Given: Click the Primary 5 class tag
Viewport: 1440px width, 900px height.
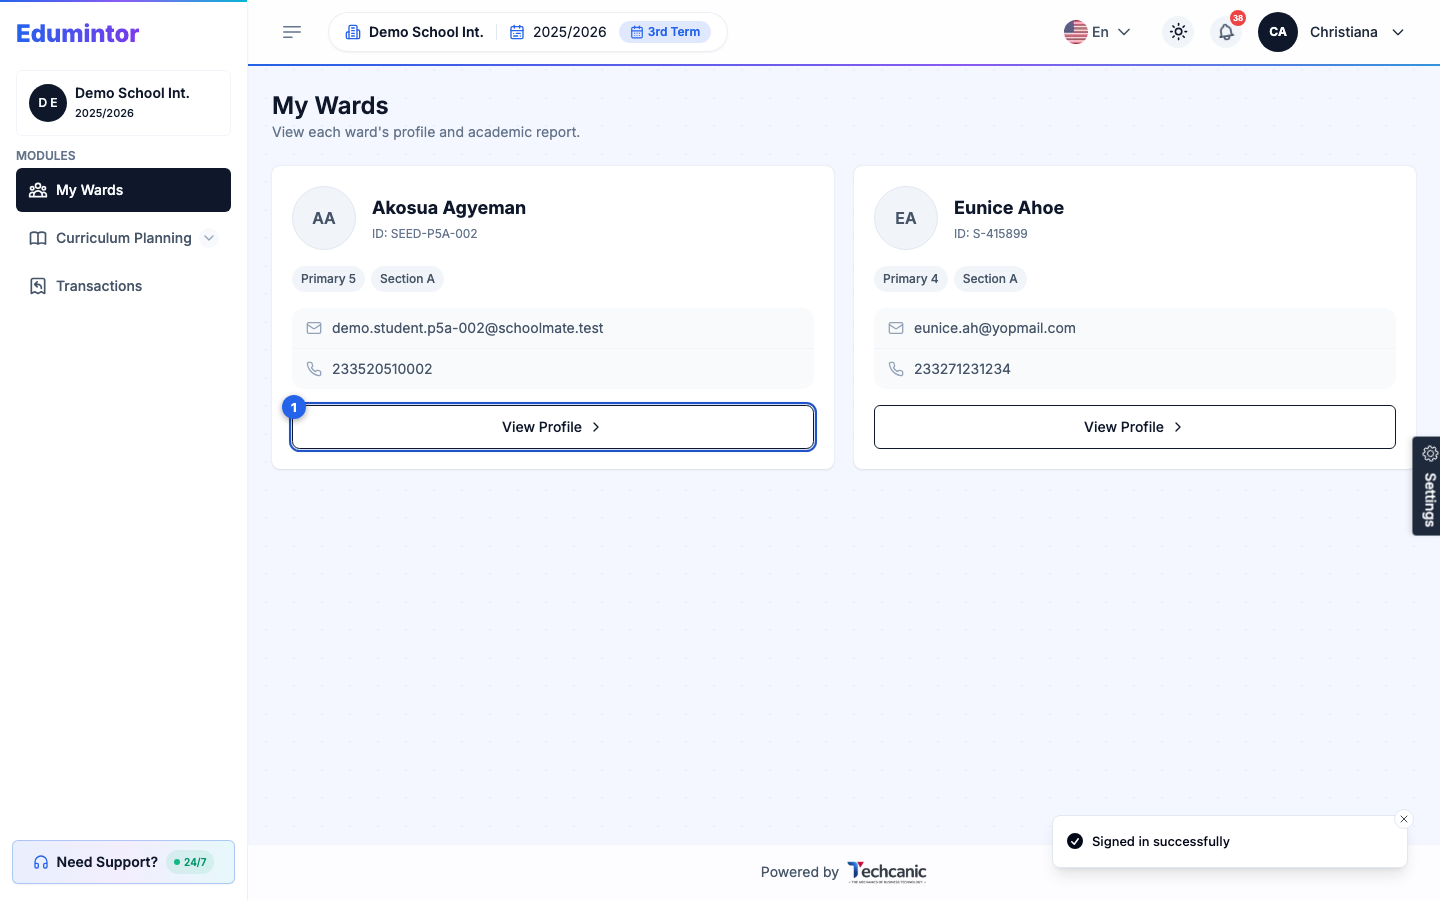Looking at the screenshot, I should [328, 279].
